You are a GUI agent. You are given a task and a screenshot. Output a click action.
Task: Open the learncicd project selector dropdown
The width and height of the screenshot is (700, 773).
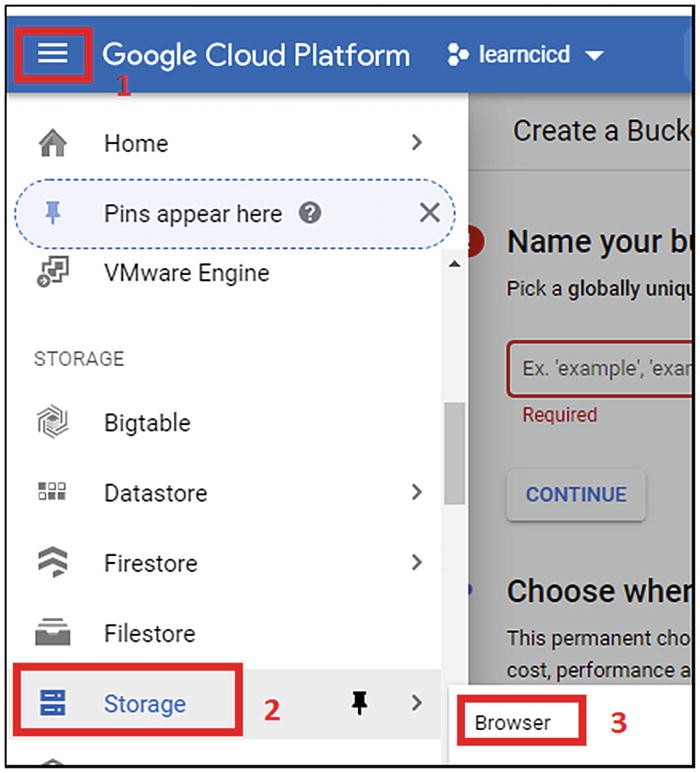coord(526,55)
